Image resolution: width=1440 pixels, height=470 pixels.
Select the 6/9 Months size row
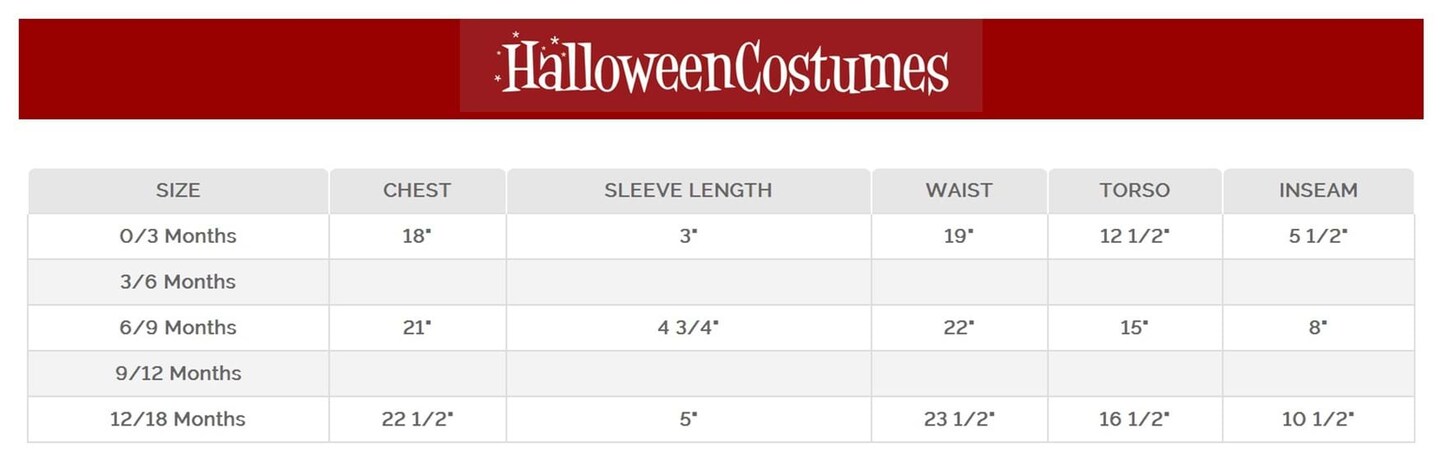(178, 328)
